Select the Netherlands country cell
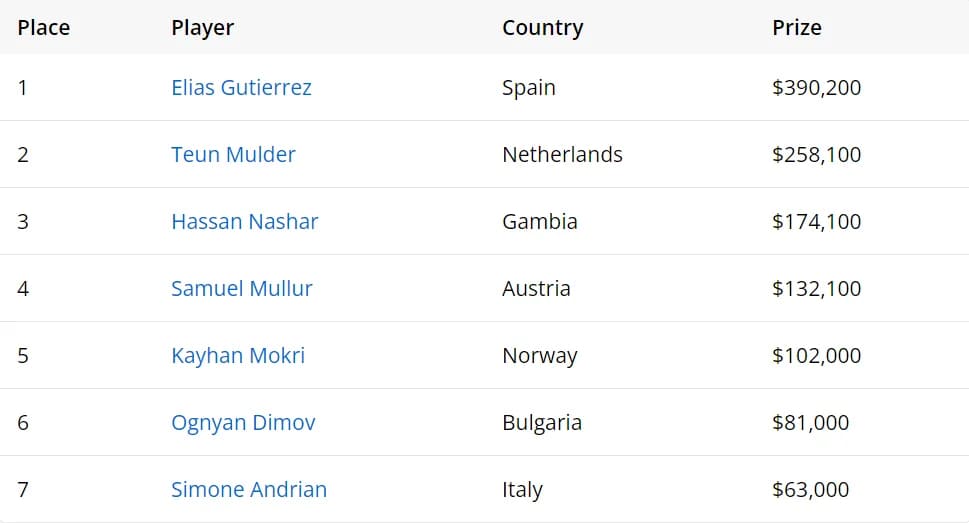Viewport: 969px width, 523px height. [562, 155]
